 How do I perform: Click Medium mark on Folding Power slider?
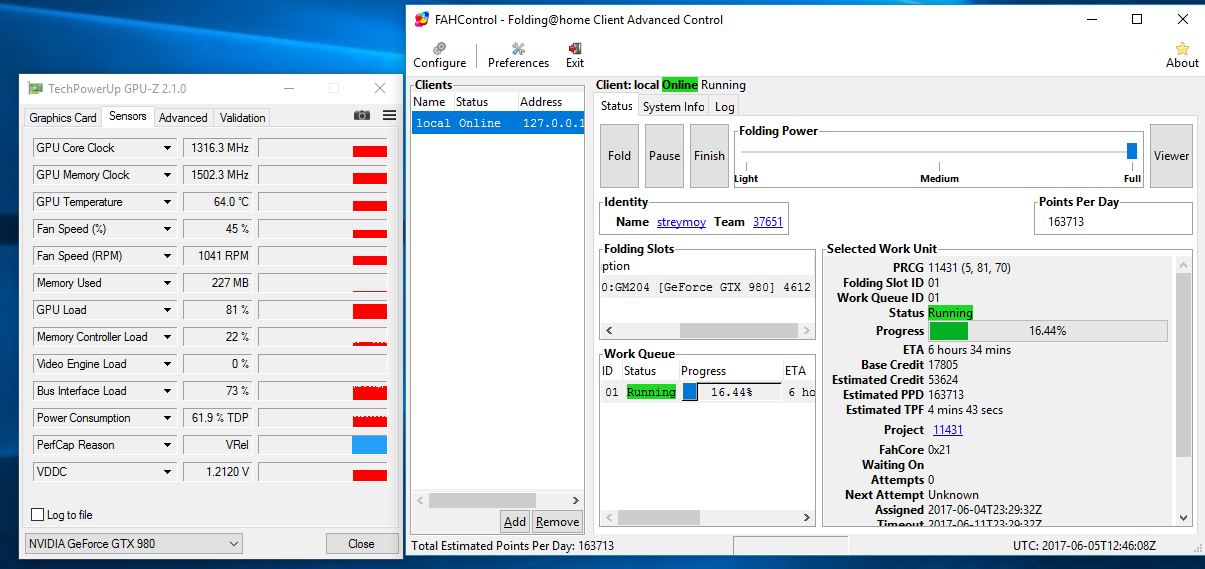(x=939, y=179)
